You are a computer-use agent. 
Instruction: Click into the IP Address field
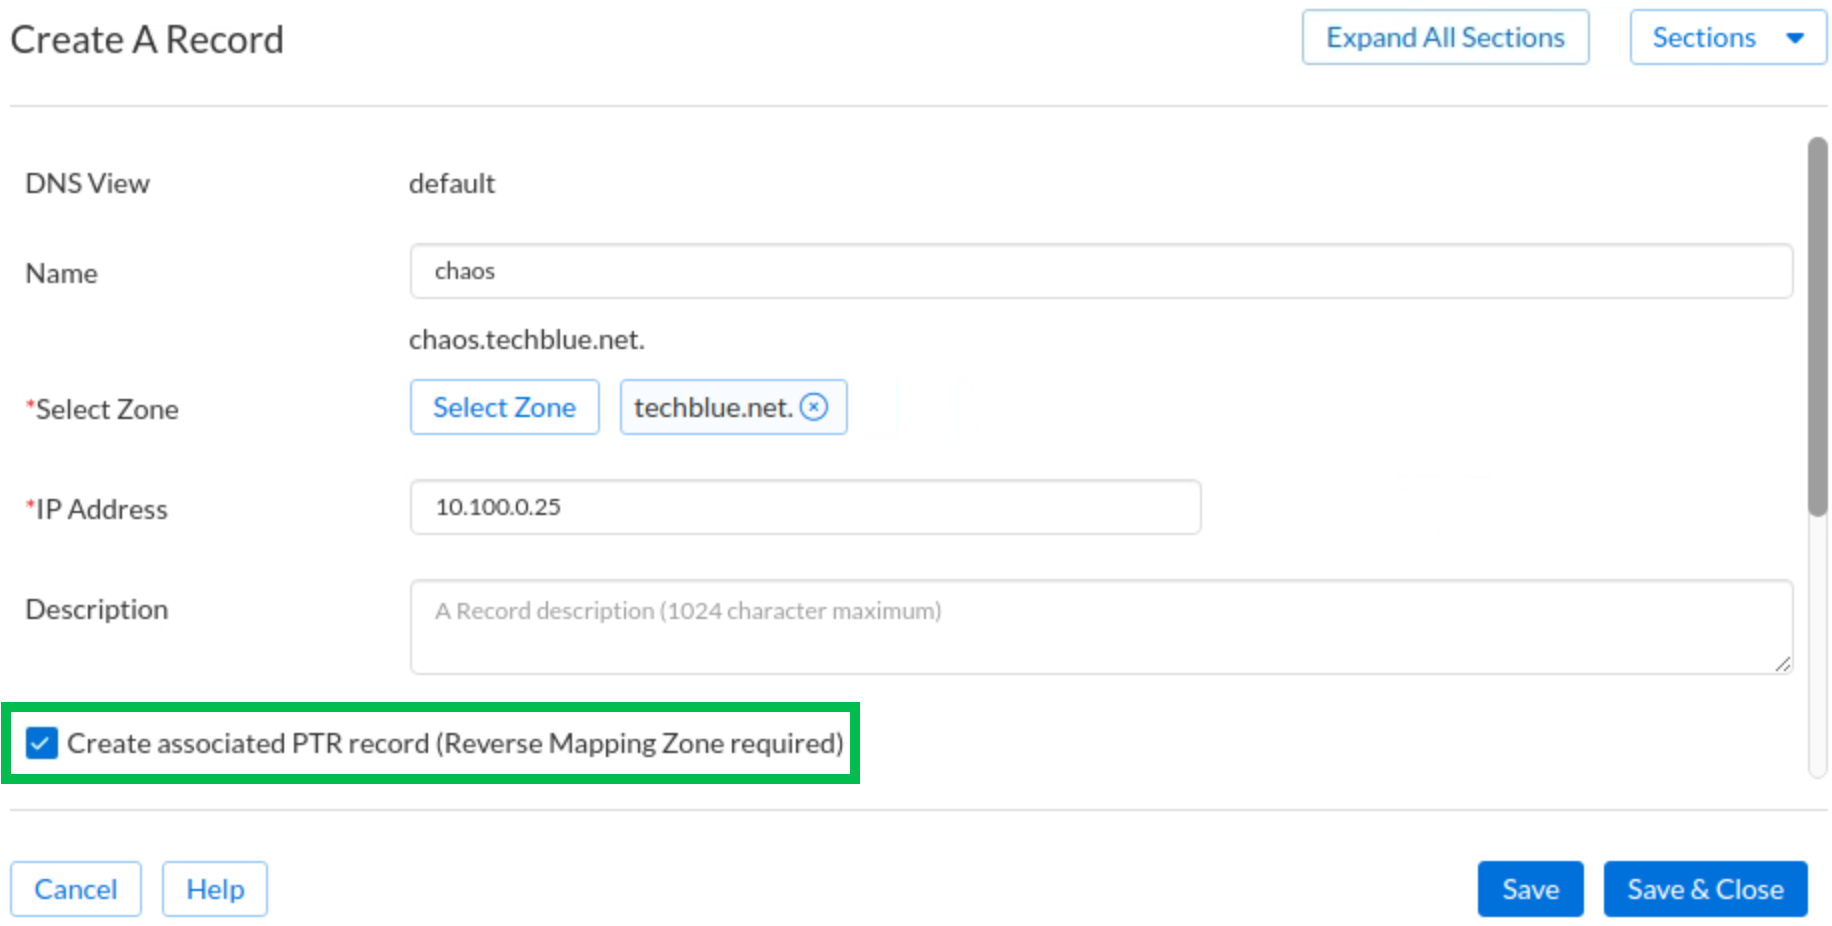(805, 507)
